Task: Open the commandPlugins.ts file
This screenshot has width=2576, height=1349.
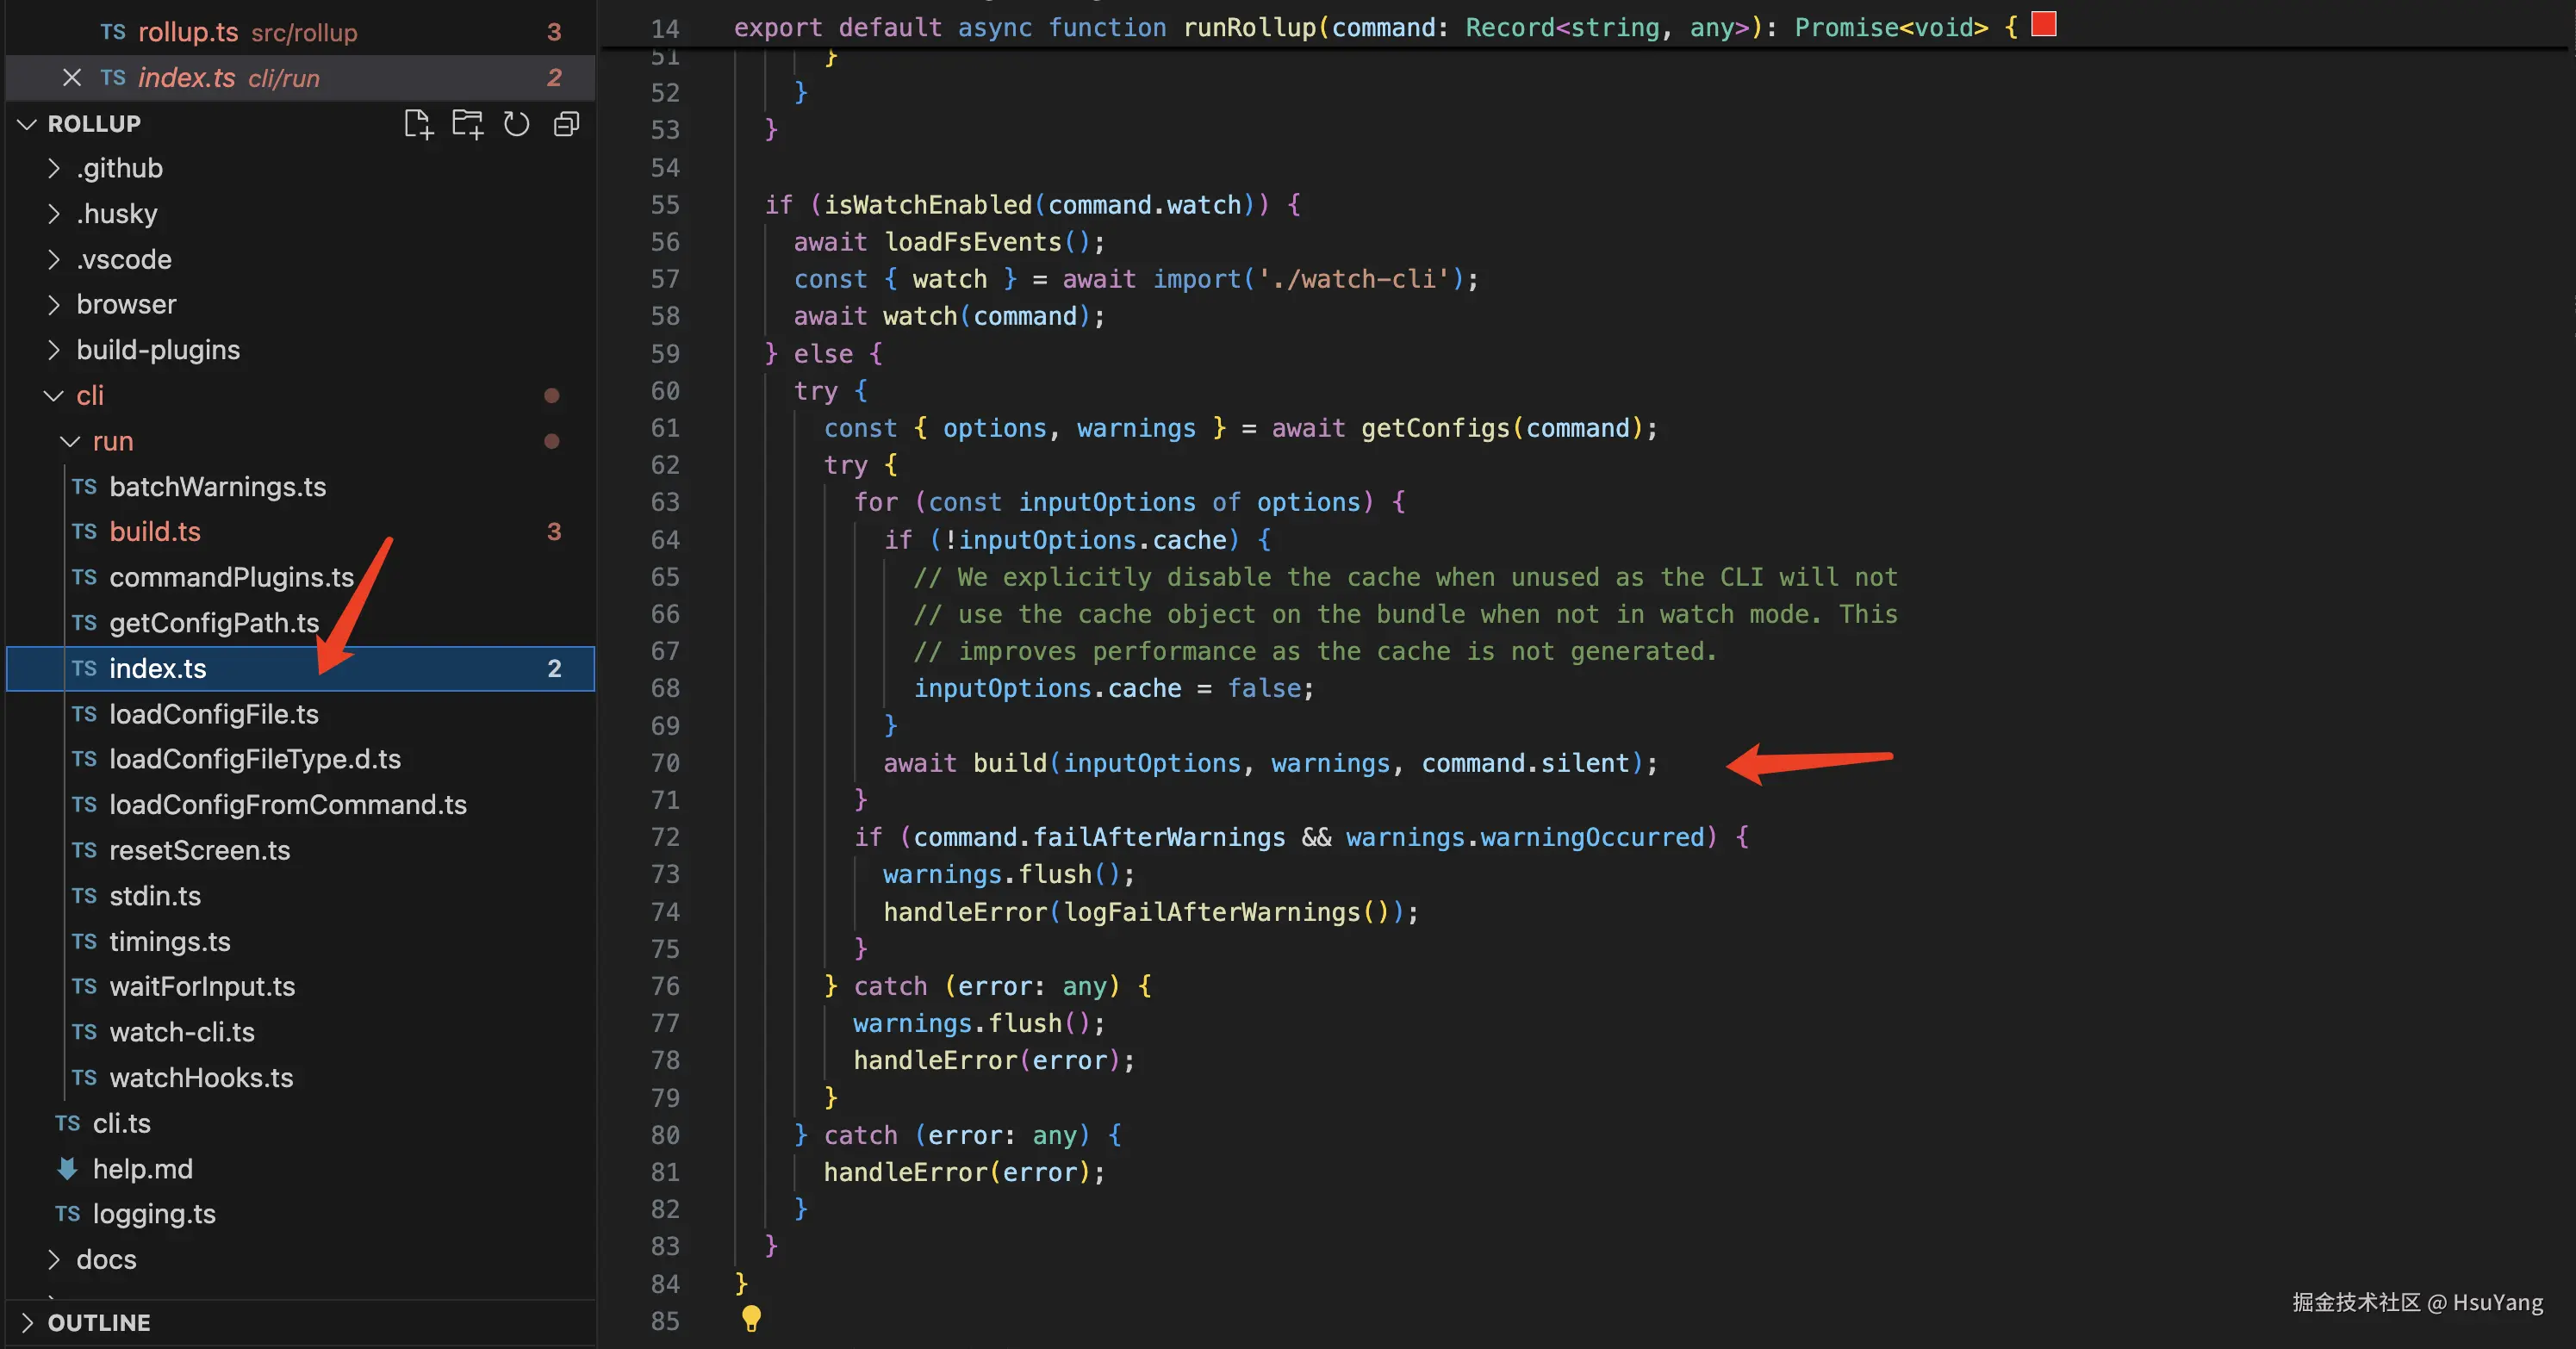Action: pos(231,577)
